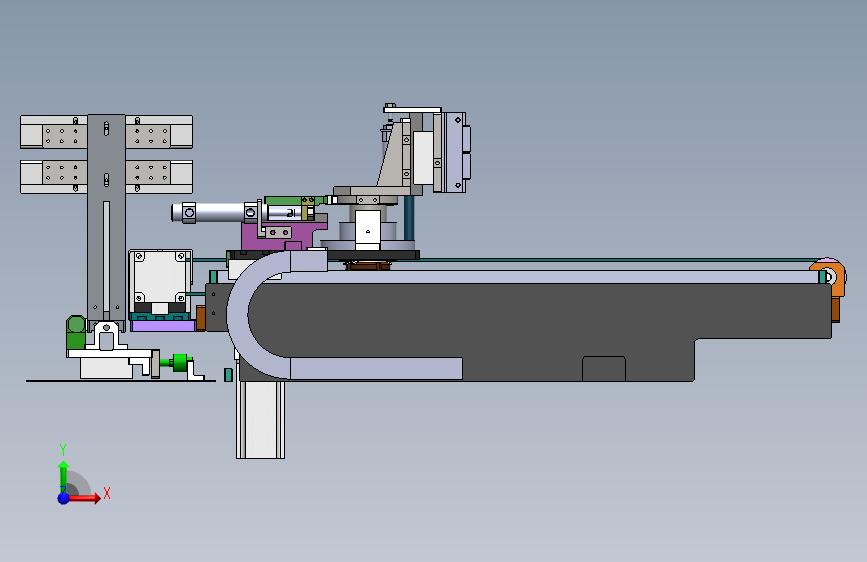Screen dimensions: 867x562
Task: Select the upper-left linear rail block
Action: (x=54, y=132)
